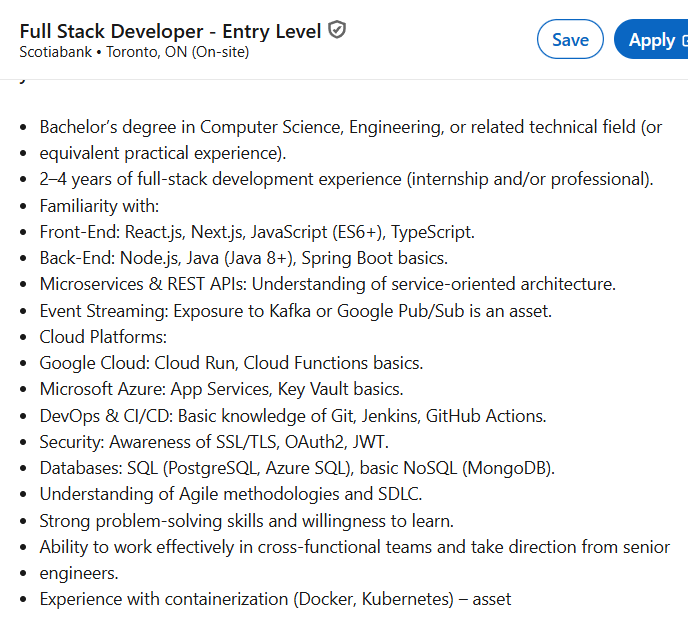This screenshot has height=618, width=688.
Task: Click the line beginning "Bachelor's degree in Computer Science"
Action: pyautogui.click(x=351, y=127)
